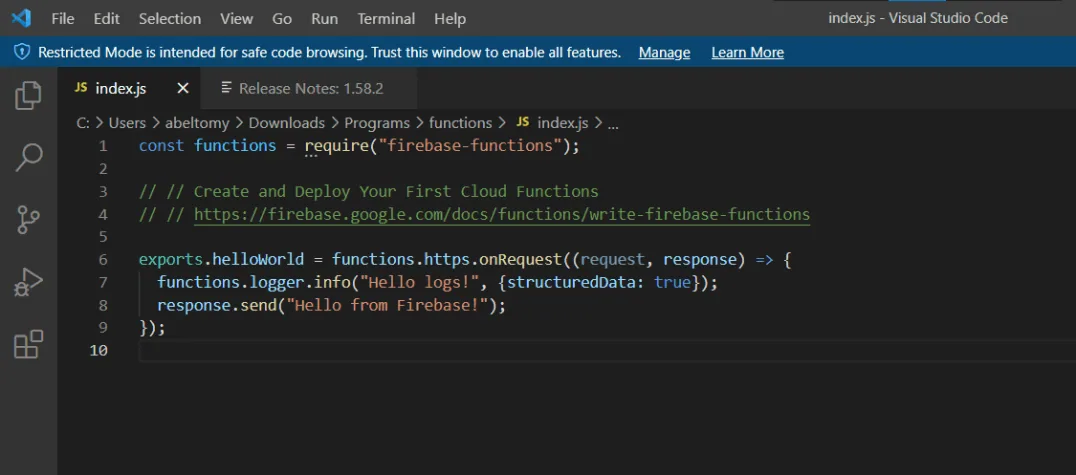Image resolution: width=1076 pixels, height=475 pixels.
Task: Click the const keyword on line 1
Action: point(161,146)
